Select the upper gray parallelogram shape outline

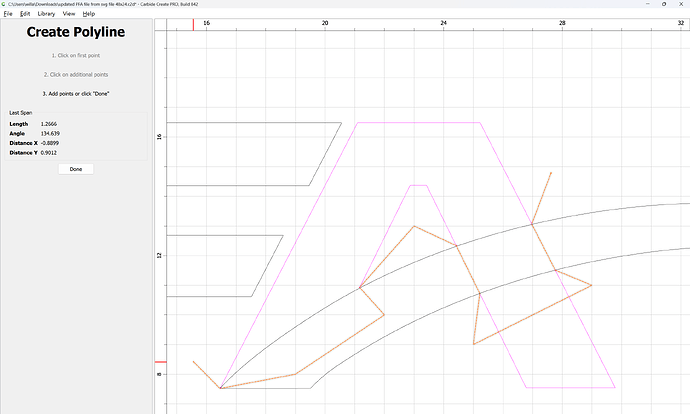pos(250,123)
